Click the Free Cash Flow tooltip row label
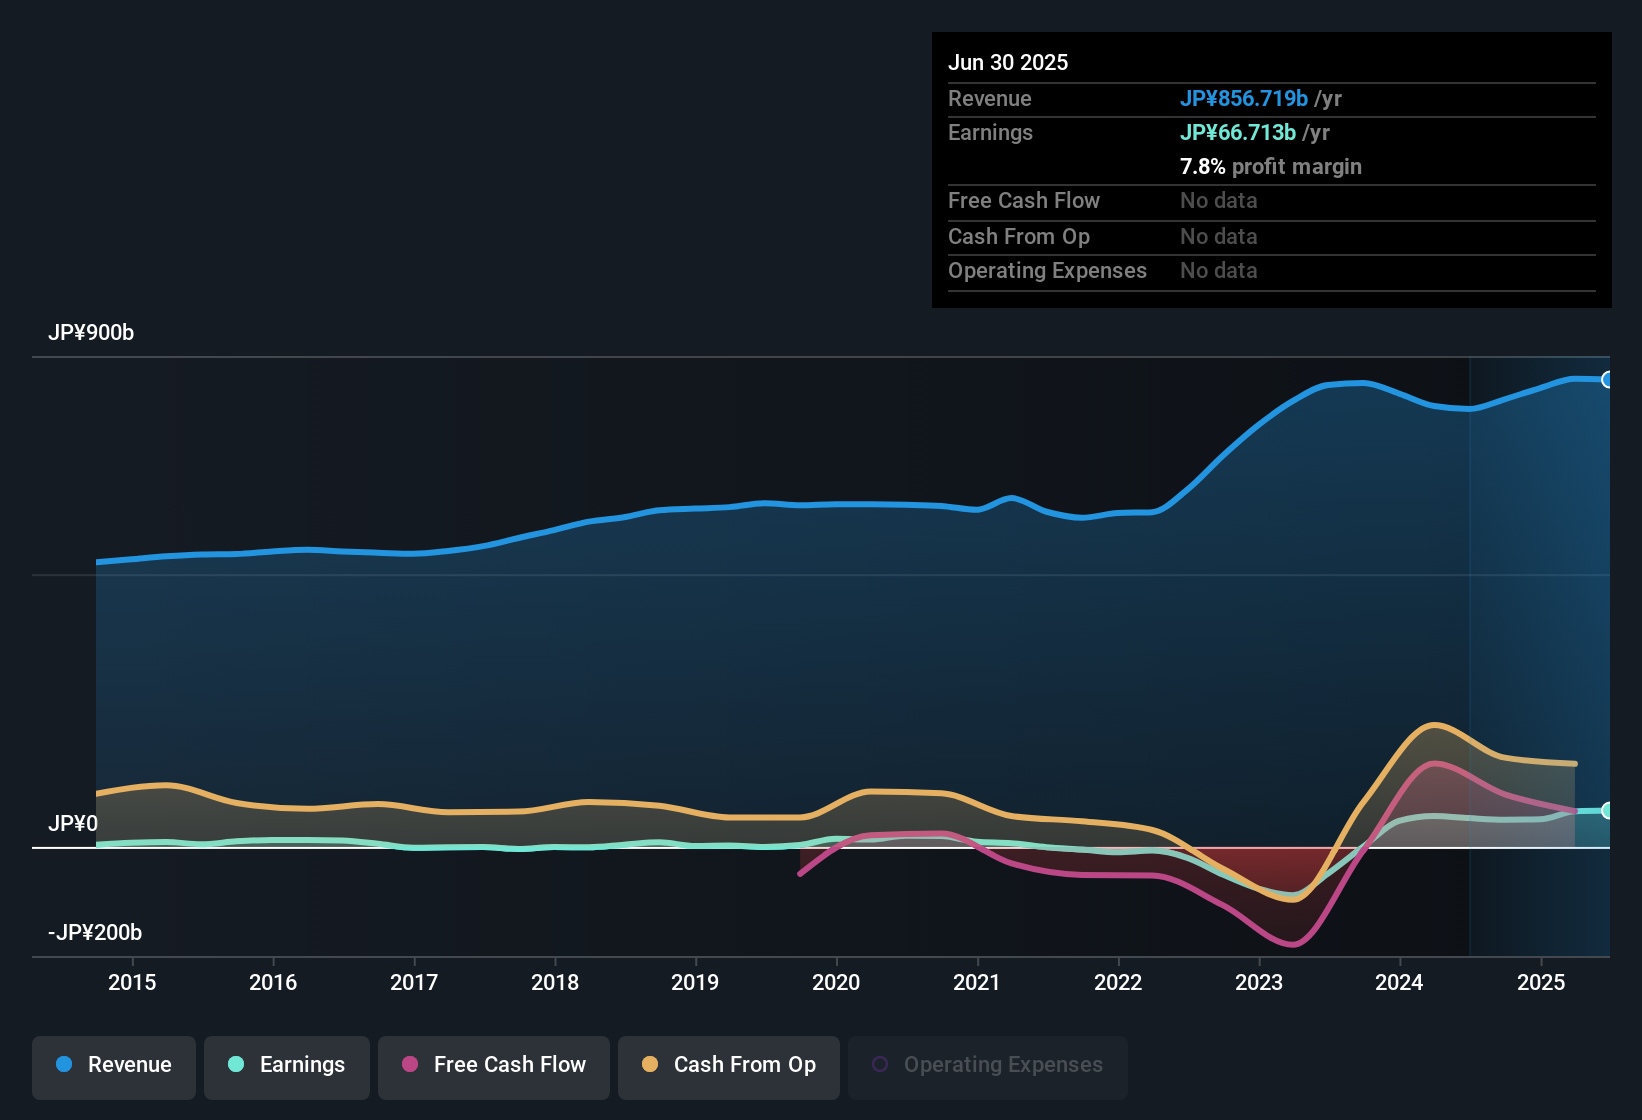Image resolution: width=1642 pixels, height=1120 pixels. coord(1024,201)
